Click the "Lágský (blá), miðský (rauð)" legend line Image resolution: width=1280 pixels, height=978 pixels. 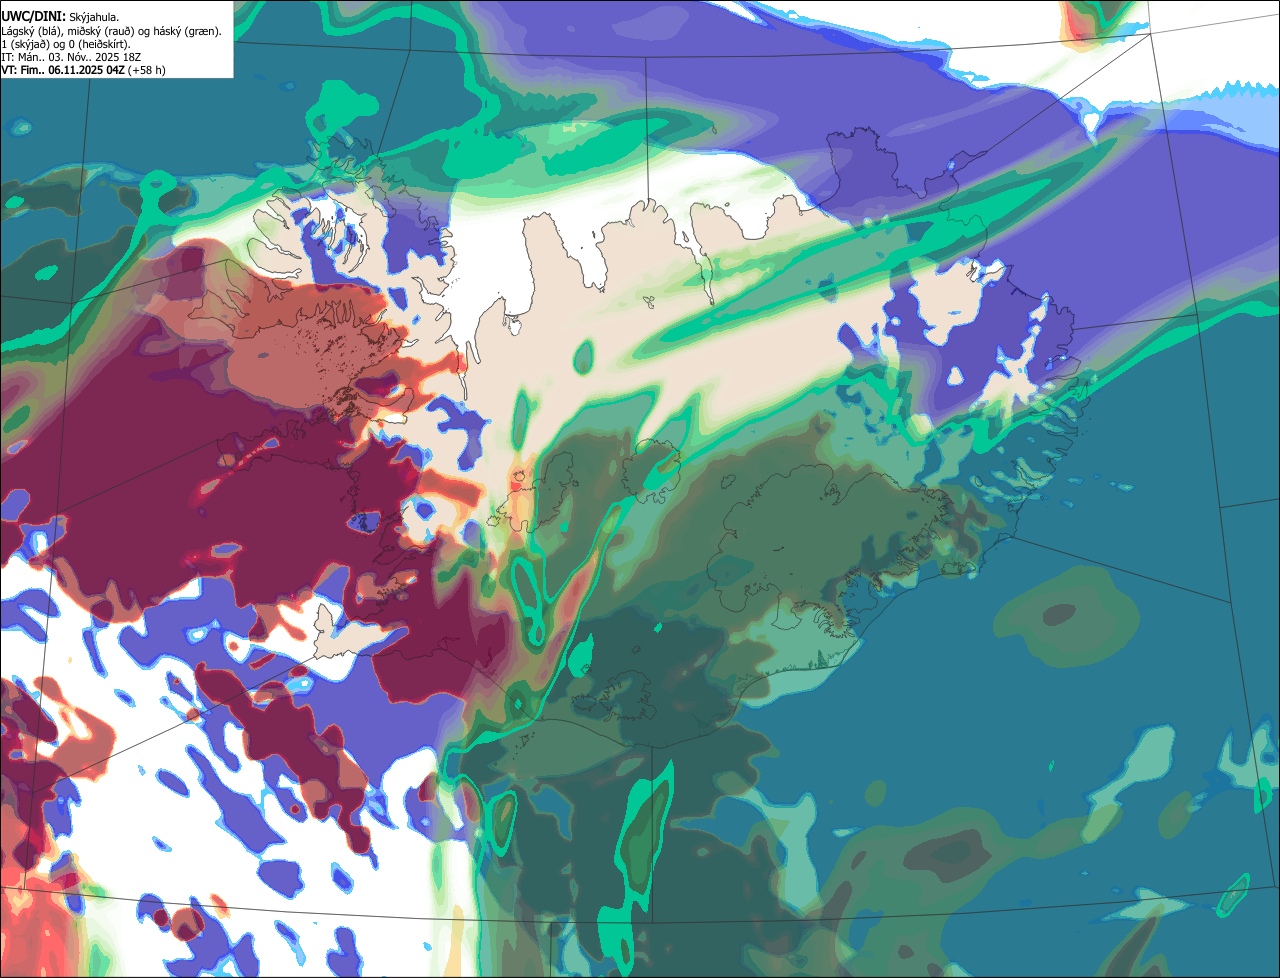point(112,31)
